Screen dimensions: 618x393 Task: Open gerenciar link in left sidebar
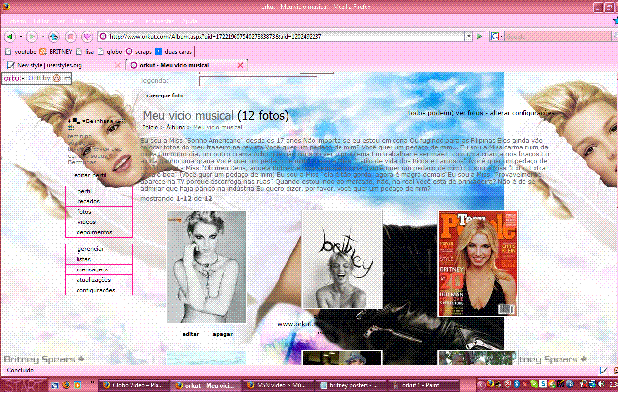[90, 249]
